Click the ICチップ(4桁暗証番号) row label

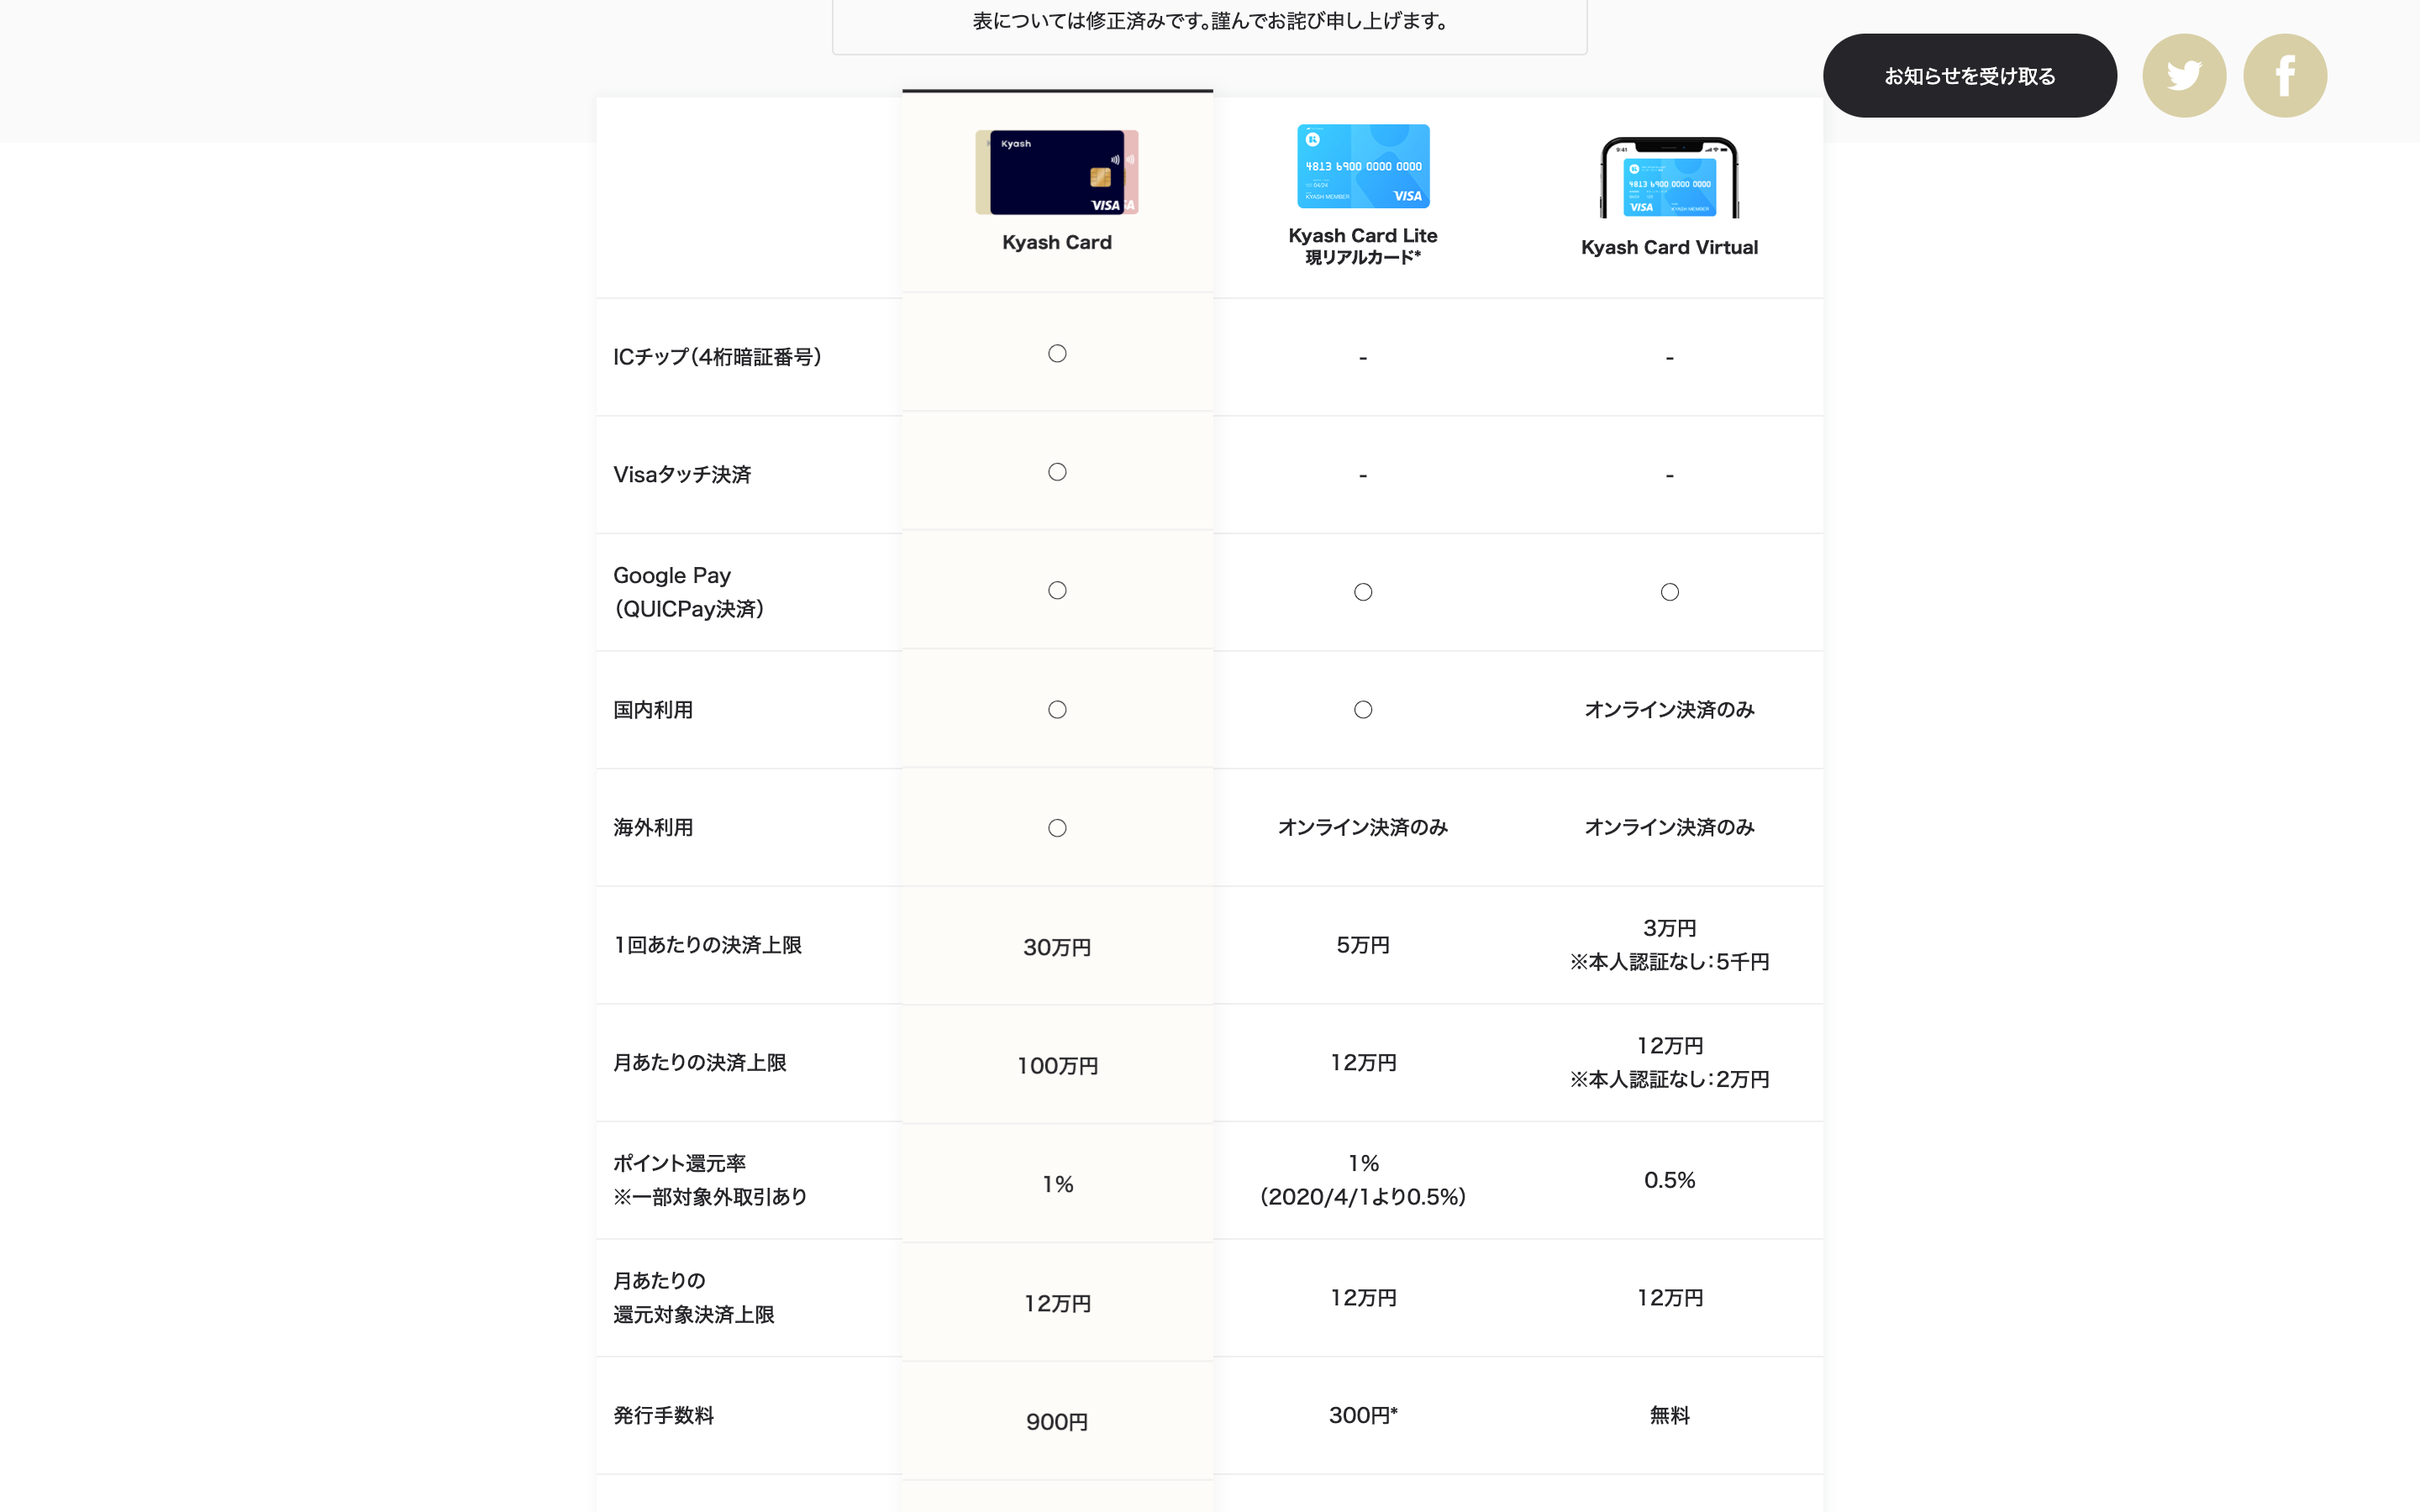(x=717, y=357)
